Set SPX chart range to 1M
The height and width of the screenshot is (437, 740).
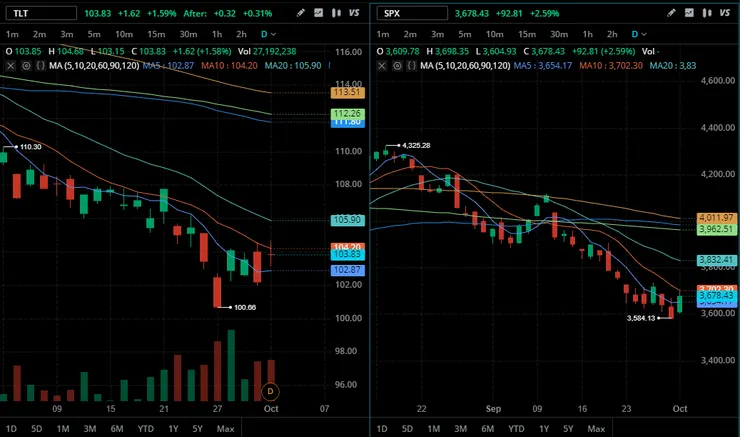tap(434, 429)
